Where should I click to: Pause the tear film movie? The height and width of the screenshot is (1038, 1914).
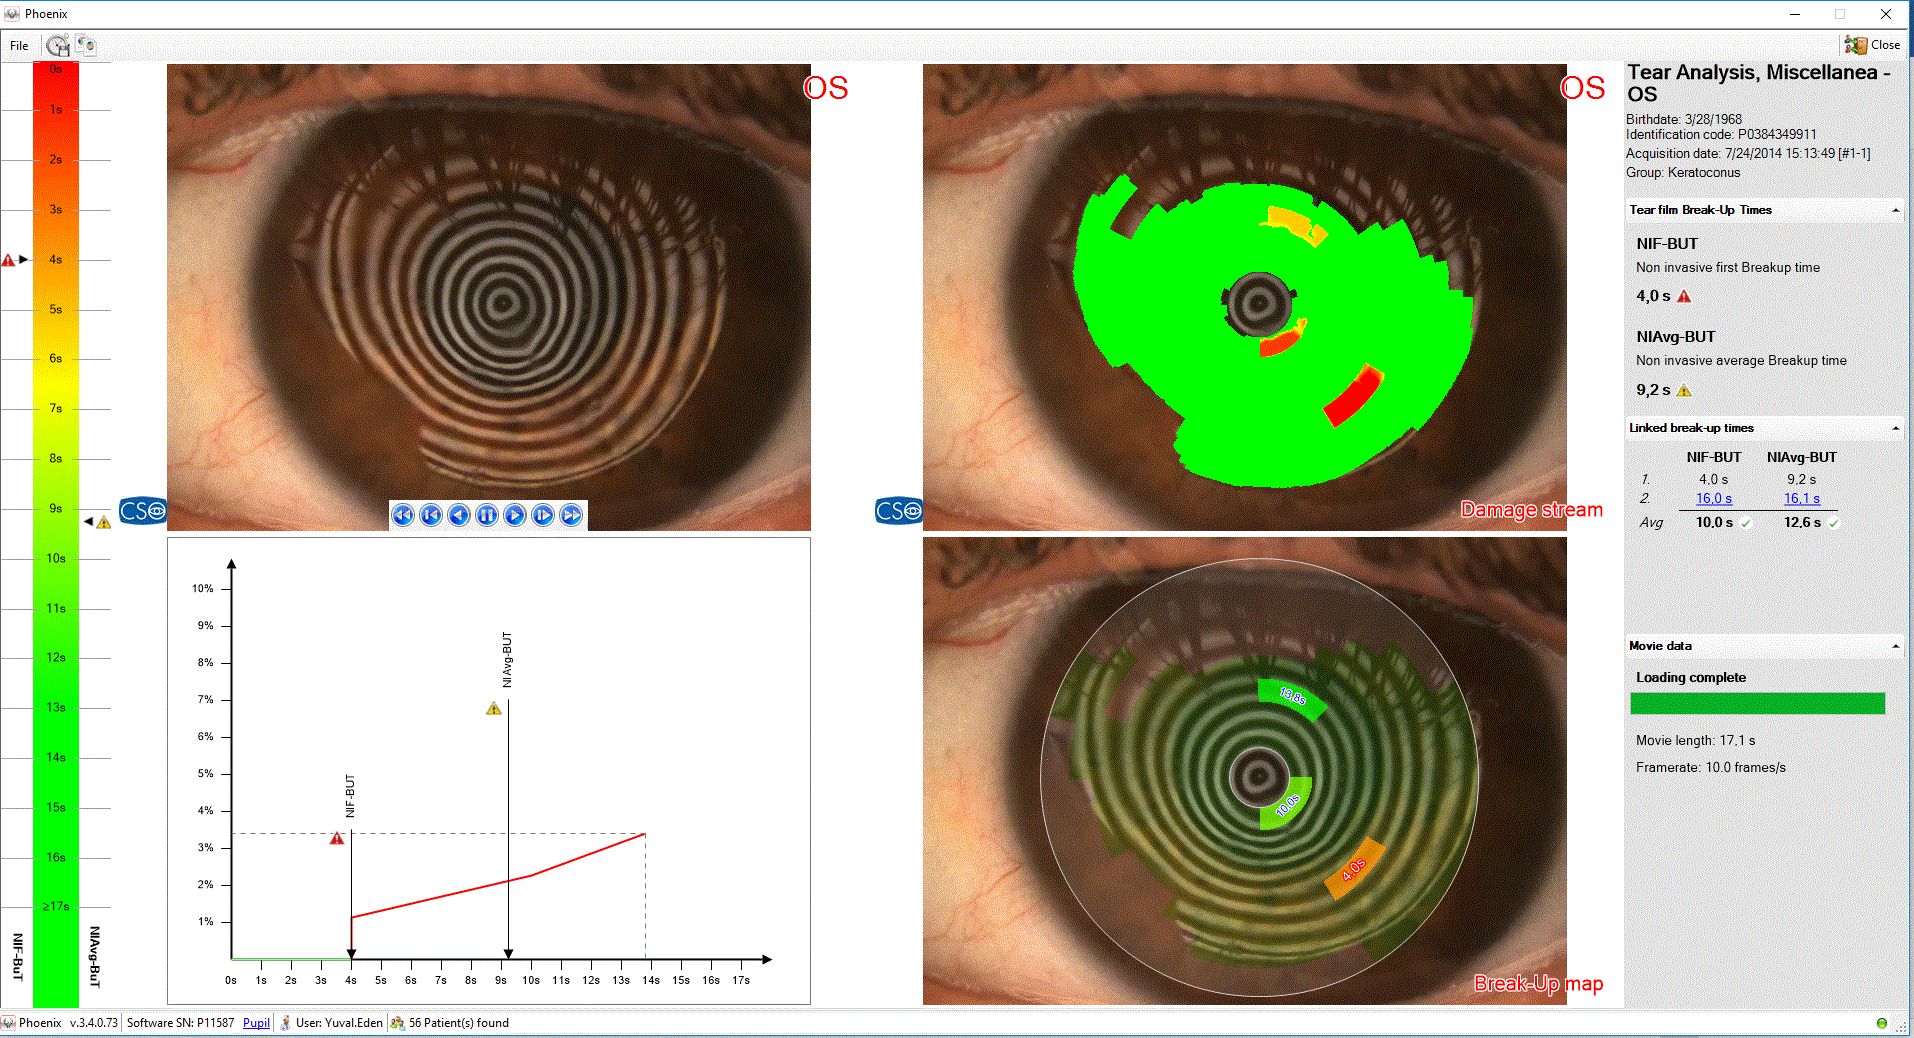487,515
